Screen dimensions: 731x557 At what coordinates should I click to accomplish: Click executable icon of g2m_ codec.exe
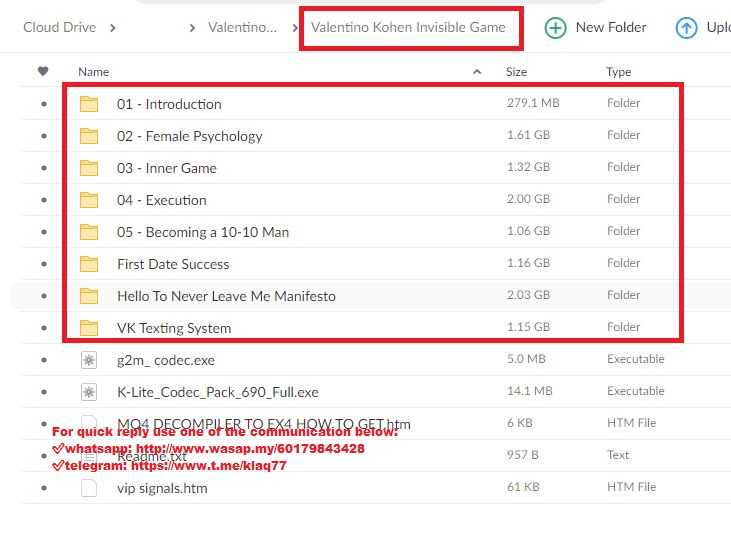pos(89,360)
